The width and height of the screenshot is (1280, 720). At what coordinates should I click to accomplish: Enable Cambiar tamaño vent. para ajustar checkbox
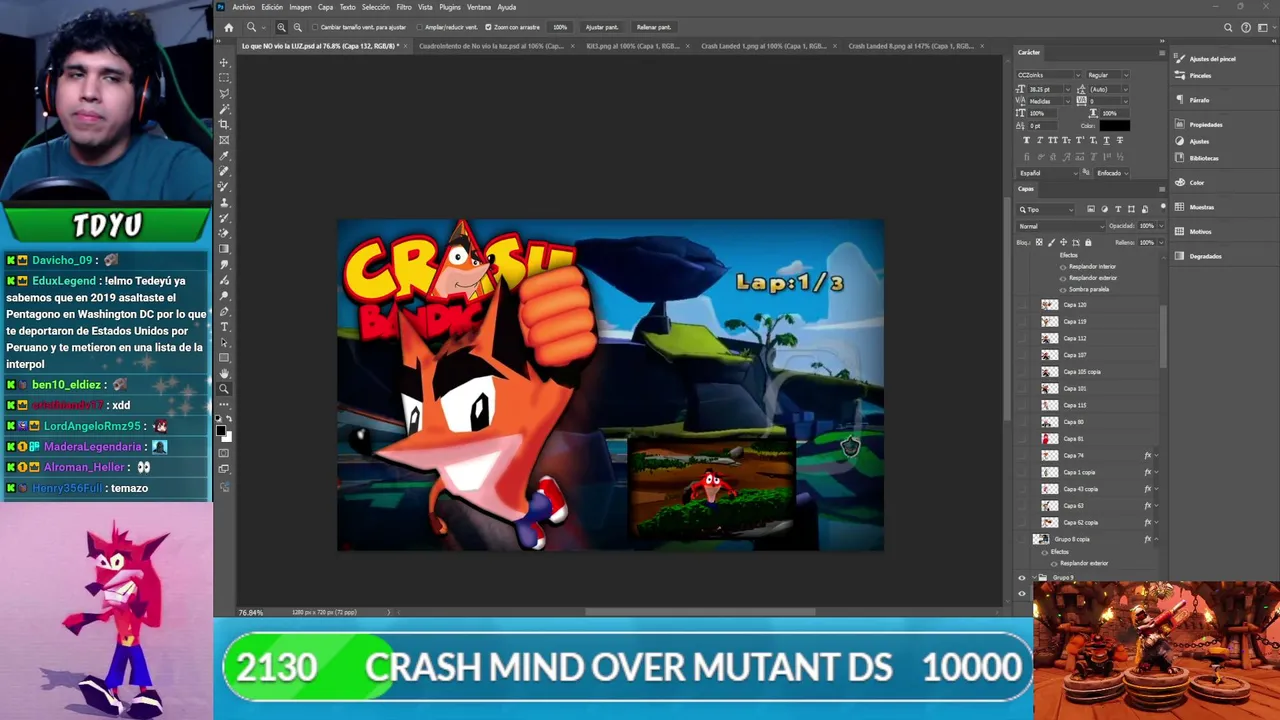(x=315, y=27)
